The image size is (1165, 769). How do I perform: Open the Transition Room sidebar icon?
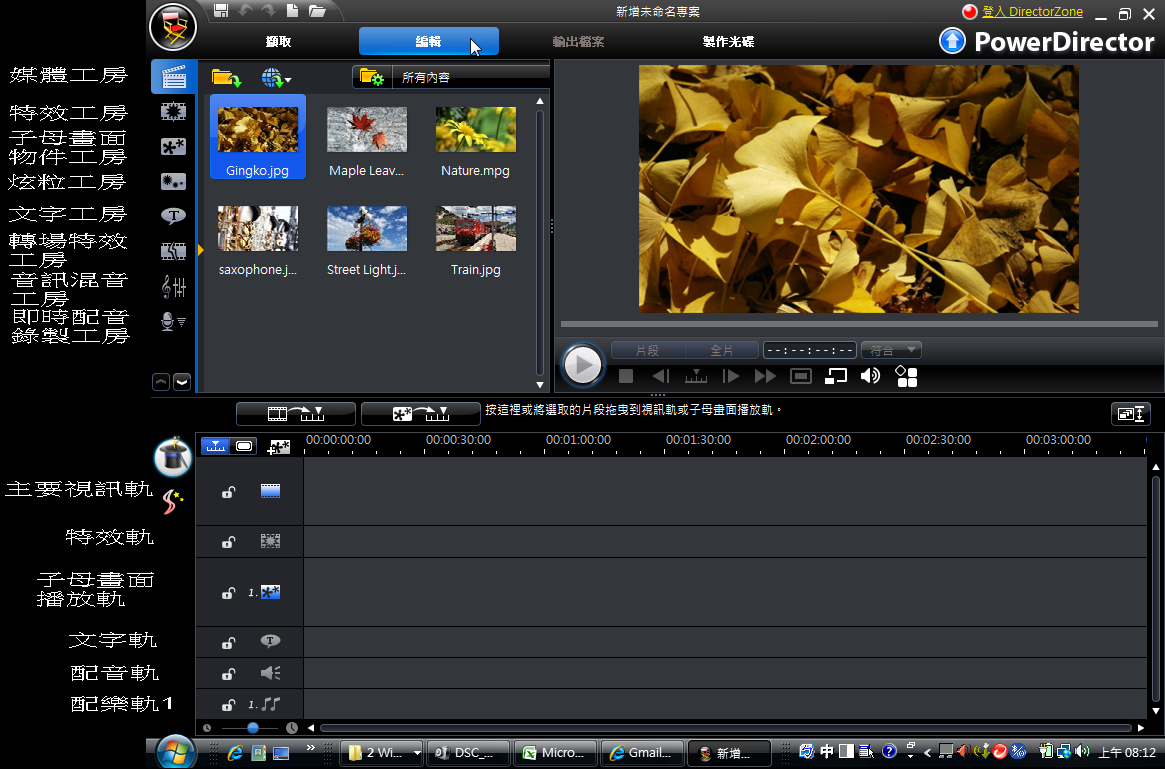174,251
